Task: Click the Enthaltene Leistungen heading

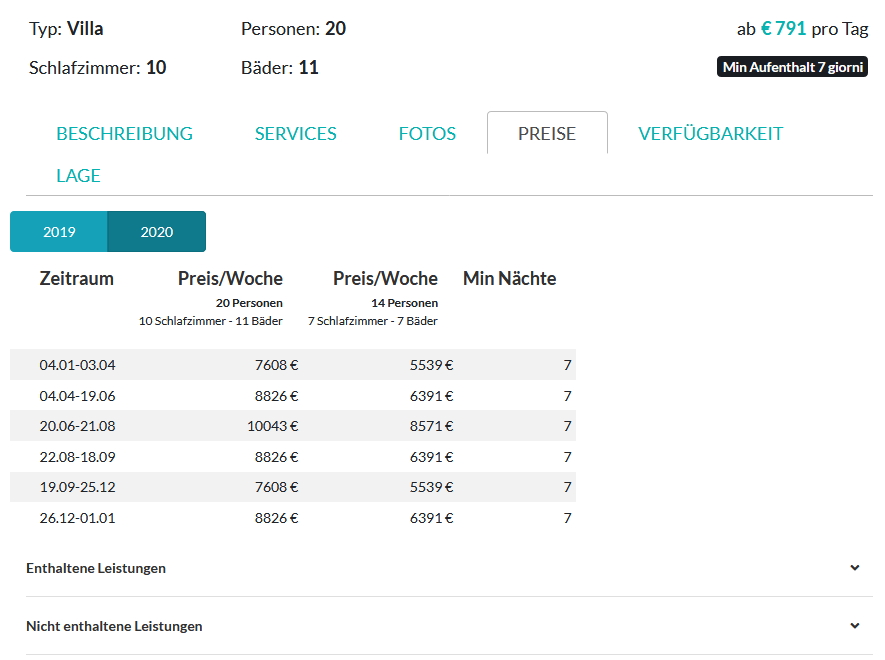Action: pyautogui.click(x=96, y=568)
